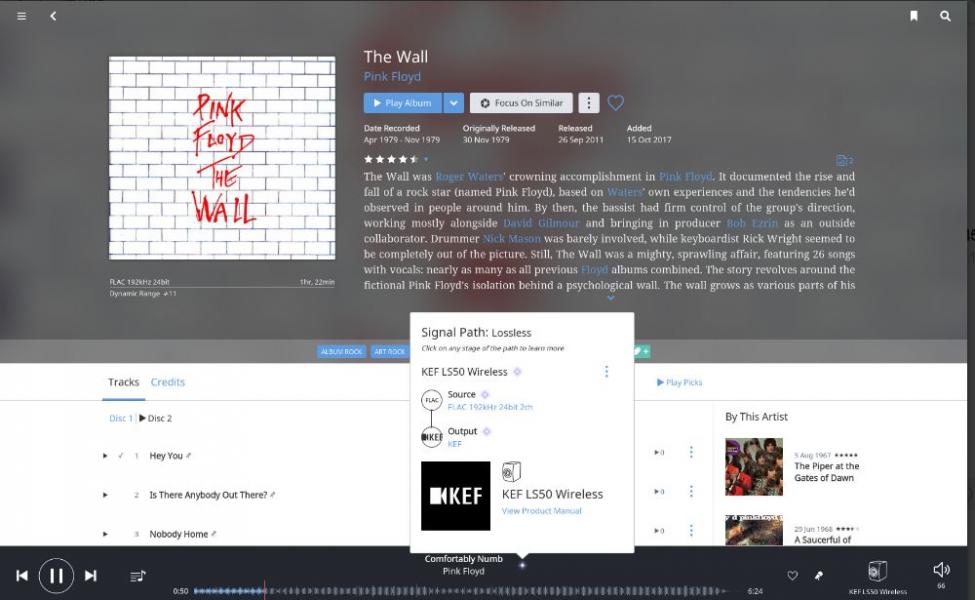The height and width of the screenshot is (600, 975).
Task: Select the KEF LS50 Wireless zone icon
Action: [x=877, y=570]
